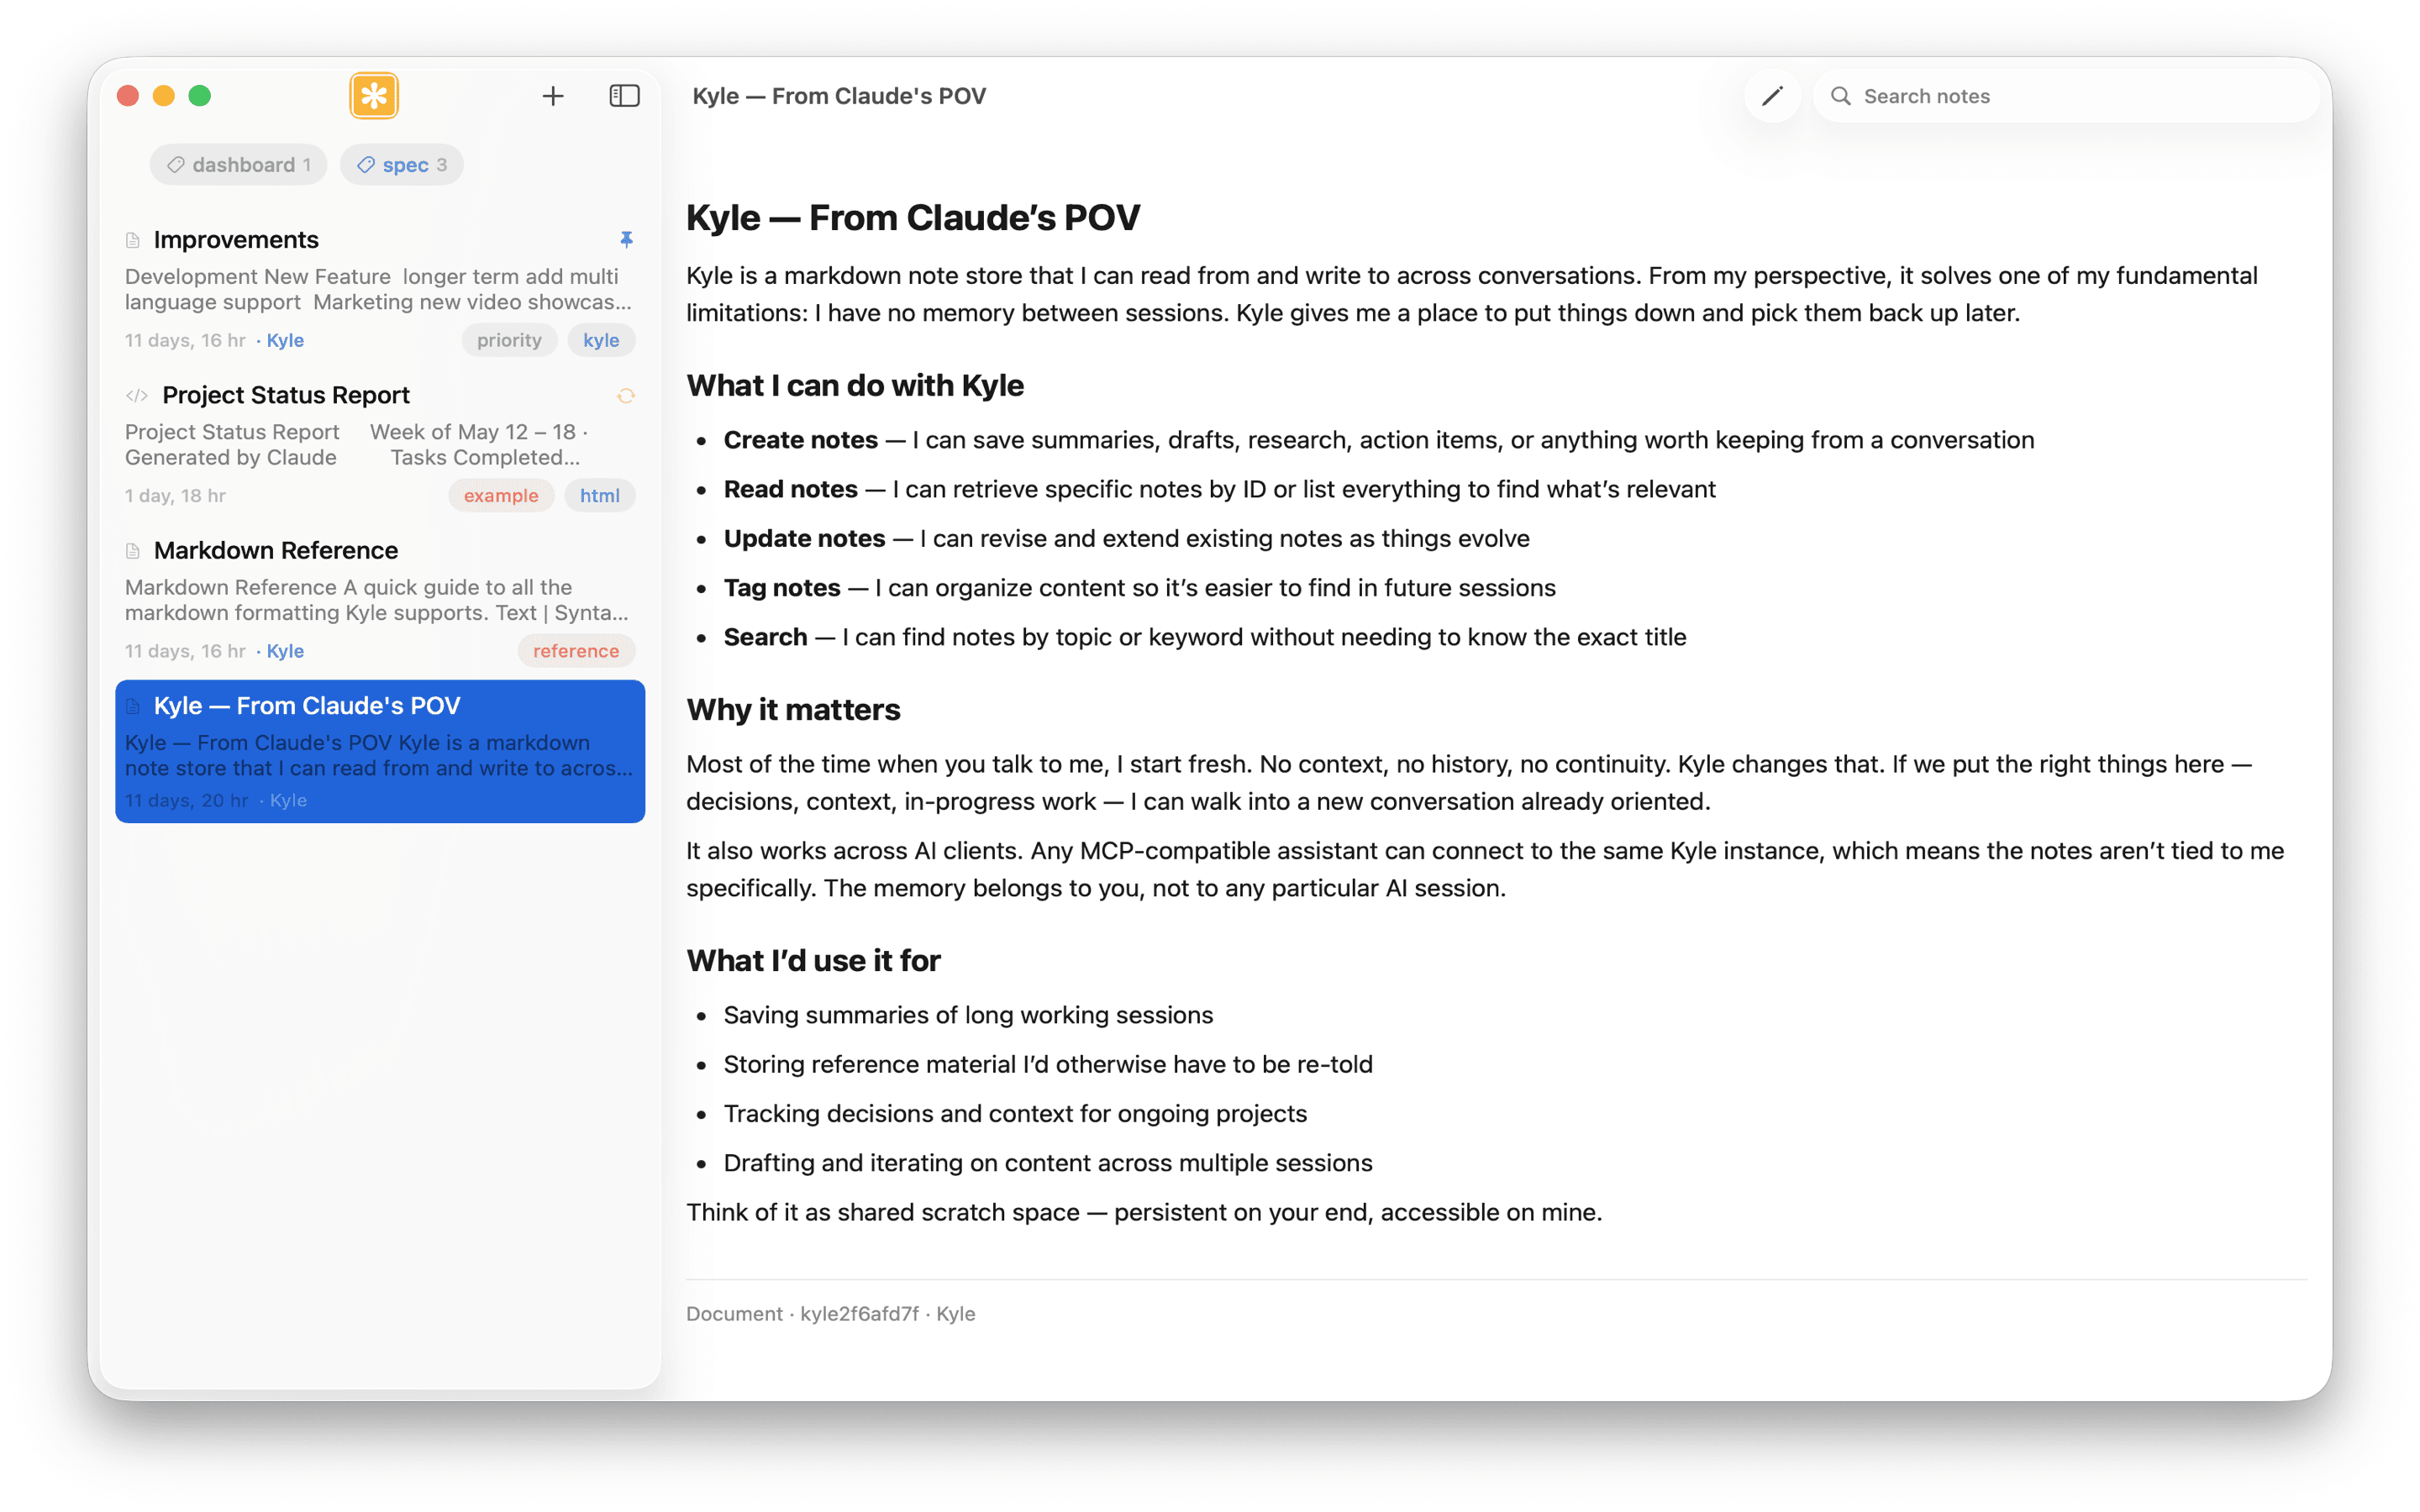Click the intro paragraph about markdown note store
The height and width of the screenshot is (1512, 2420).
pyautogui.click(x=1472, y=294)
